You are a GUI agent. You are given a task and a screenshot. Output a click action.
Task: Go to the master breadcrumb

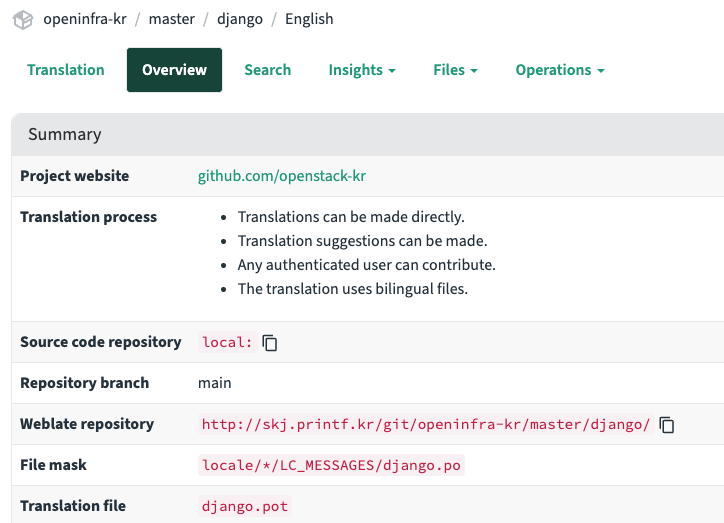tap(171, 19)
